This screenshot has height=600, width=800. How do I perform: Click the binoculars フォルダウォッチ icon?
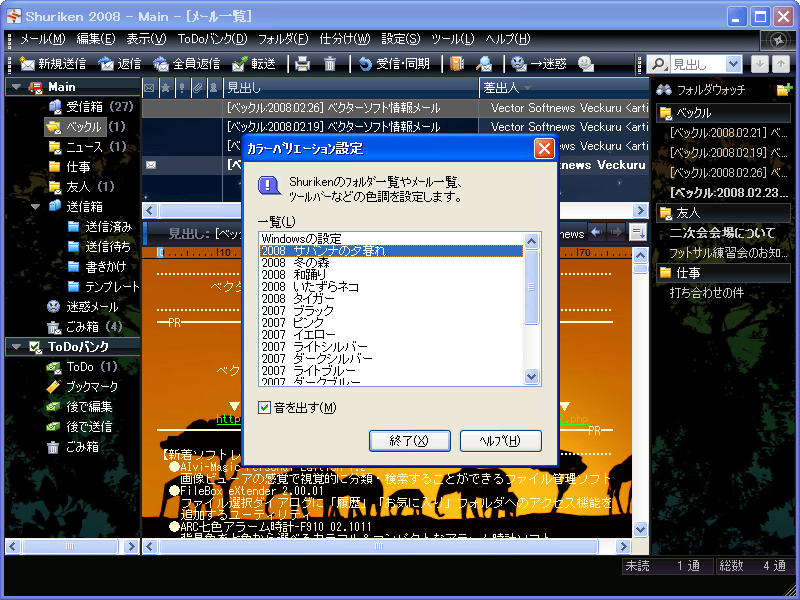(664, 90)
